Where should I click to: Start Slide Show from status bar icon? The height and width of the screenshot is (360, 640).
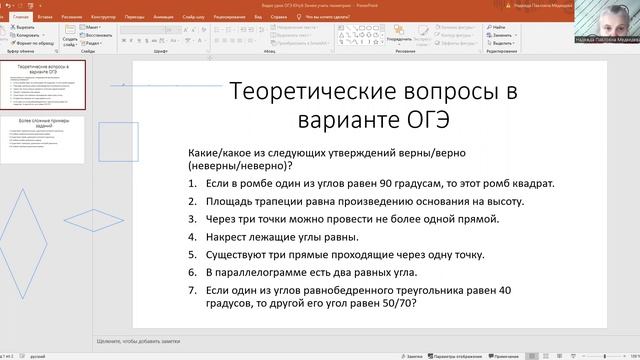click(x=573, y=356)
